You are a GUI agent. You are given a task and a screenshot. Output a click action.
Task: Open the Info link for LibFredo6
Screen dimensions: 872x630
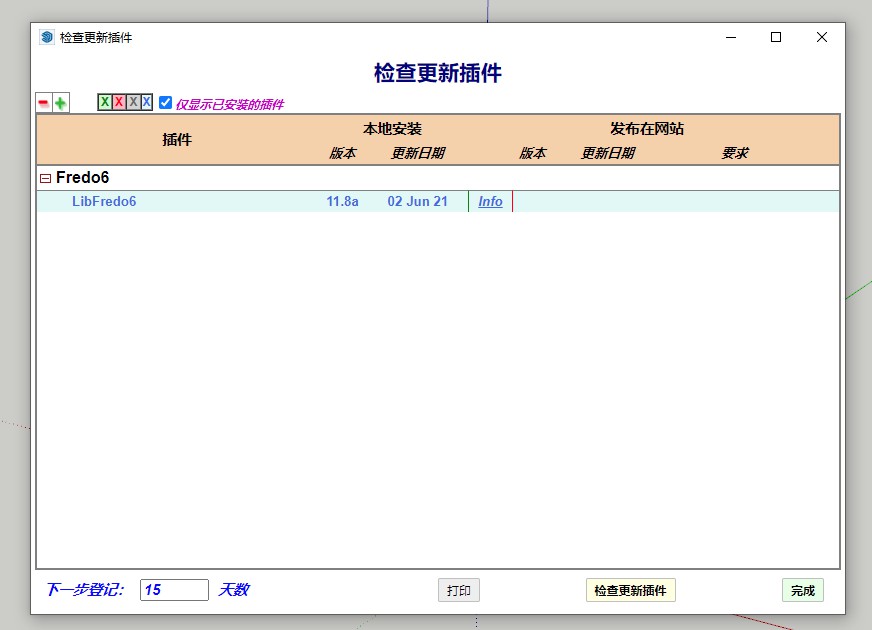tap(490, 202)
